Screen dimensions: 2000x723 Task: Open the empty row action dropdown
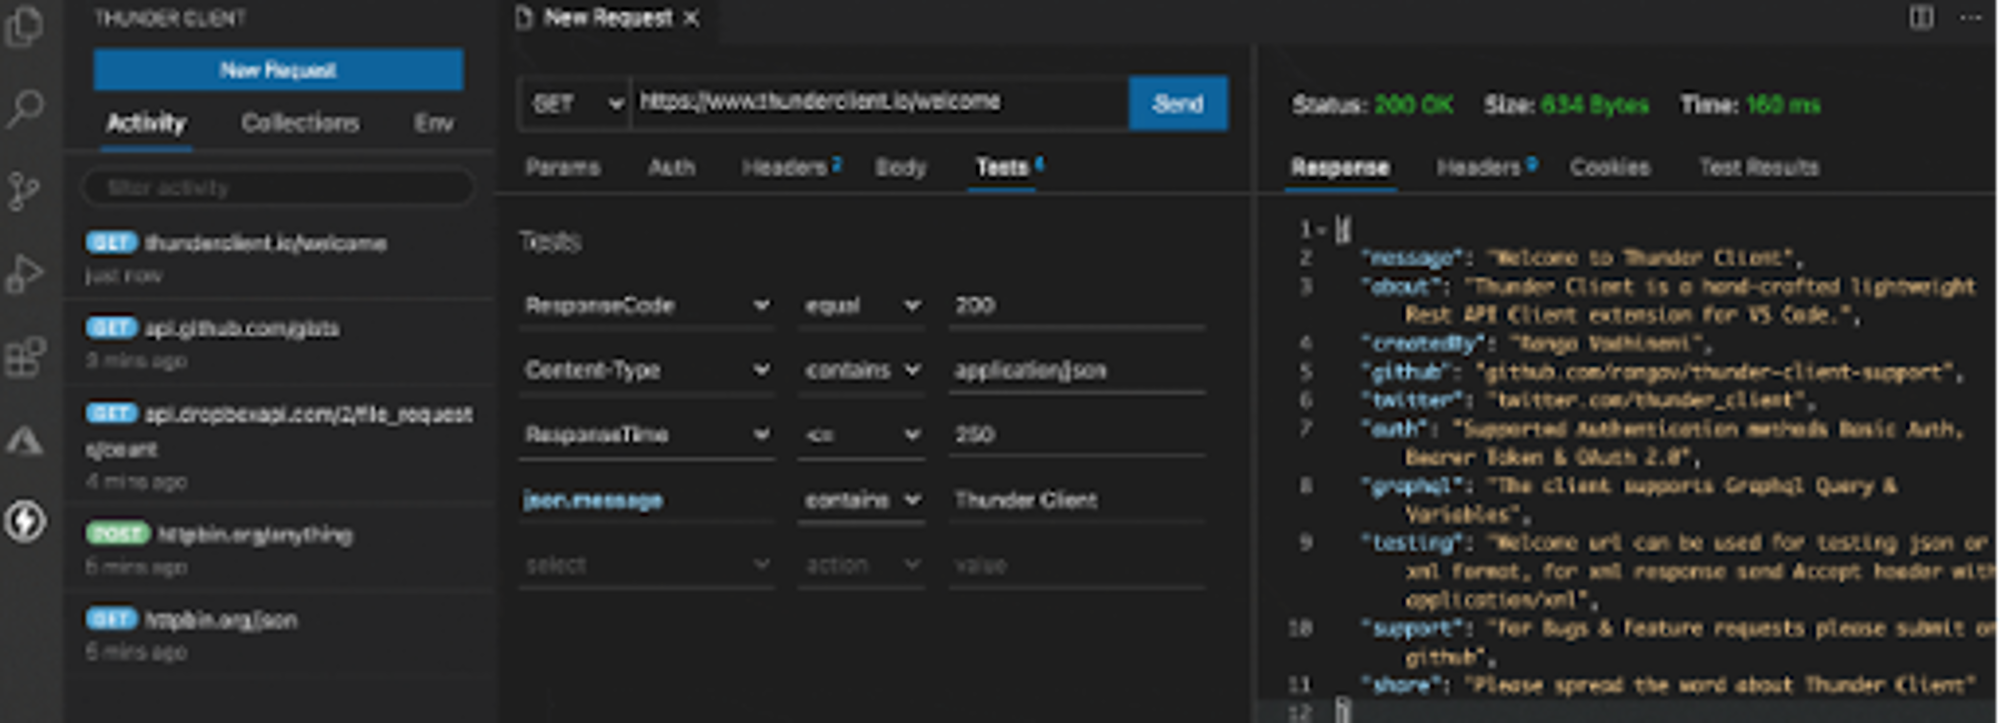click(x=861, y=565)
